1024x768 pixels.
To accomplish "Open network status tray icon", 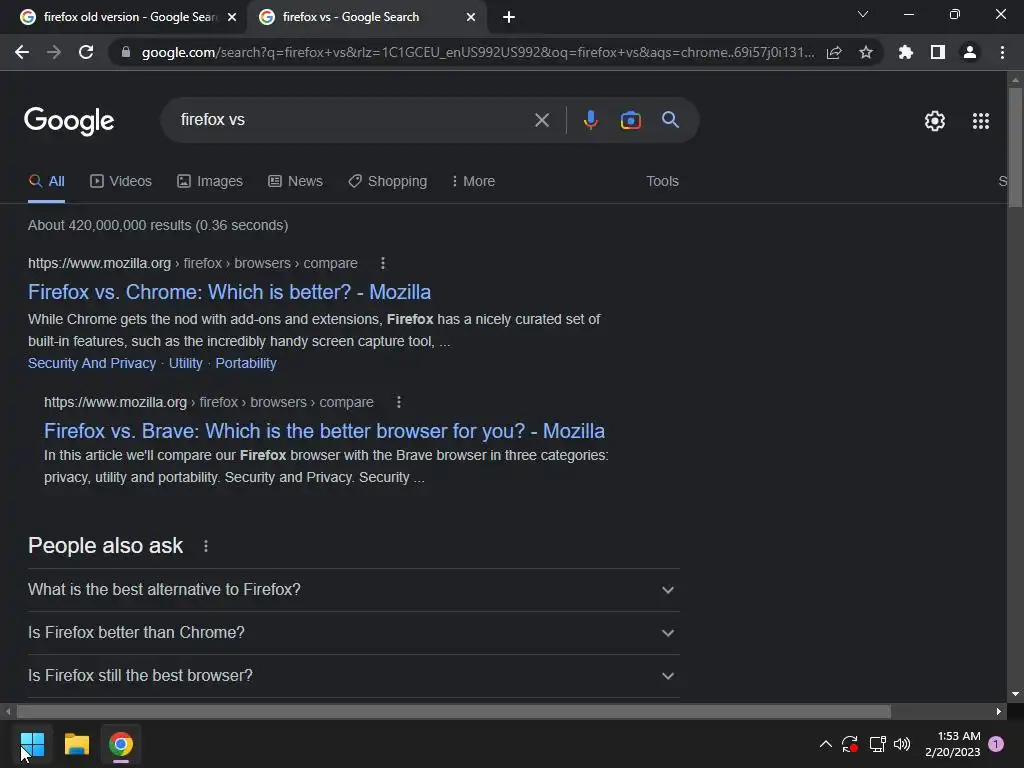I will pos(877,744).
